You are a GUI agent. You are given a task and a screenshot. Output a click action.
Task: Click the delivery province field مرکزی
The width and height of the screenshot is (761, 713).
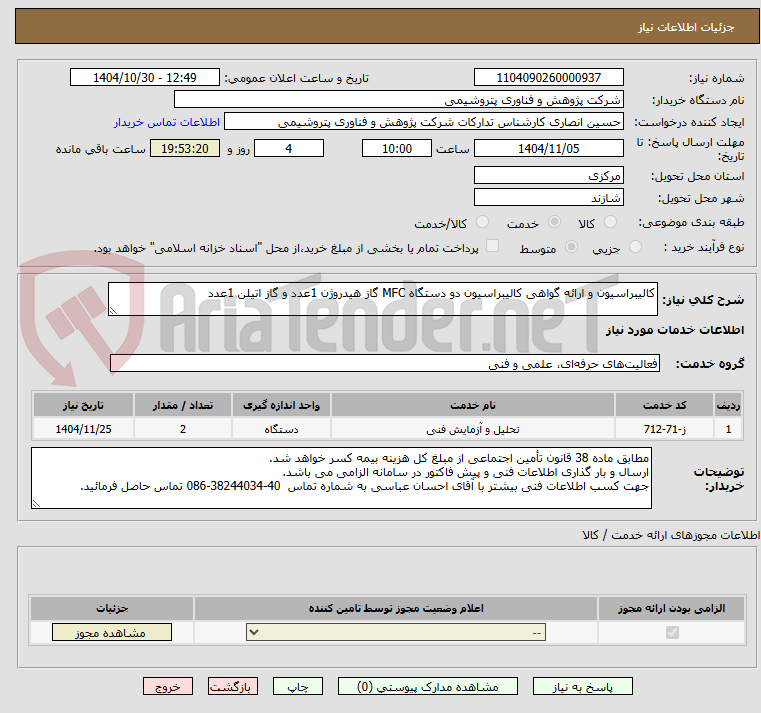(548, 175)
